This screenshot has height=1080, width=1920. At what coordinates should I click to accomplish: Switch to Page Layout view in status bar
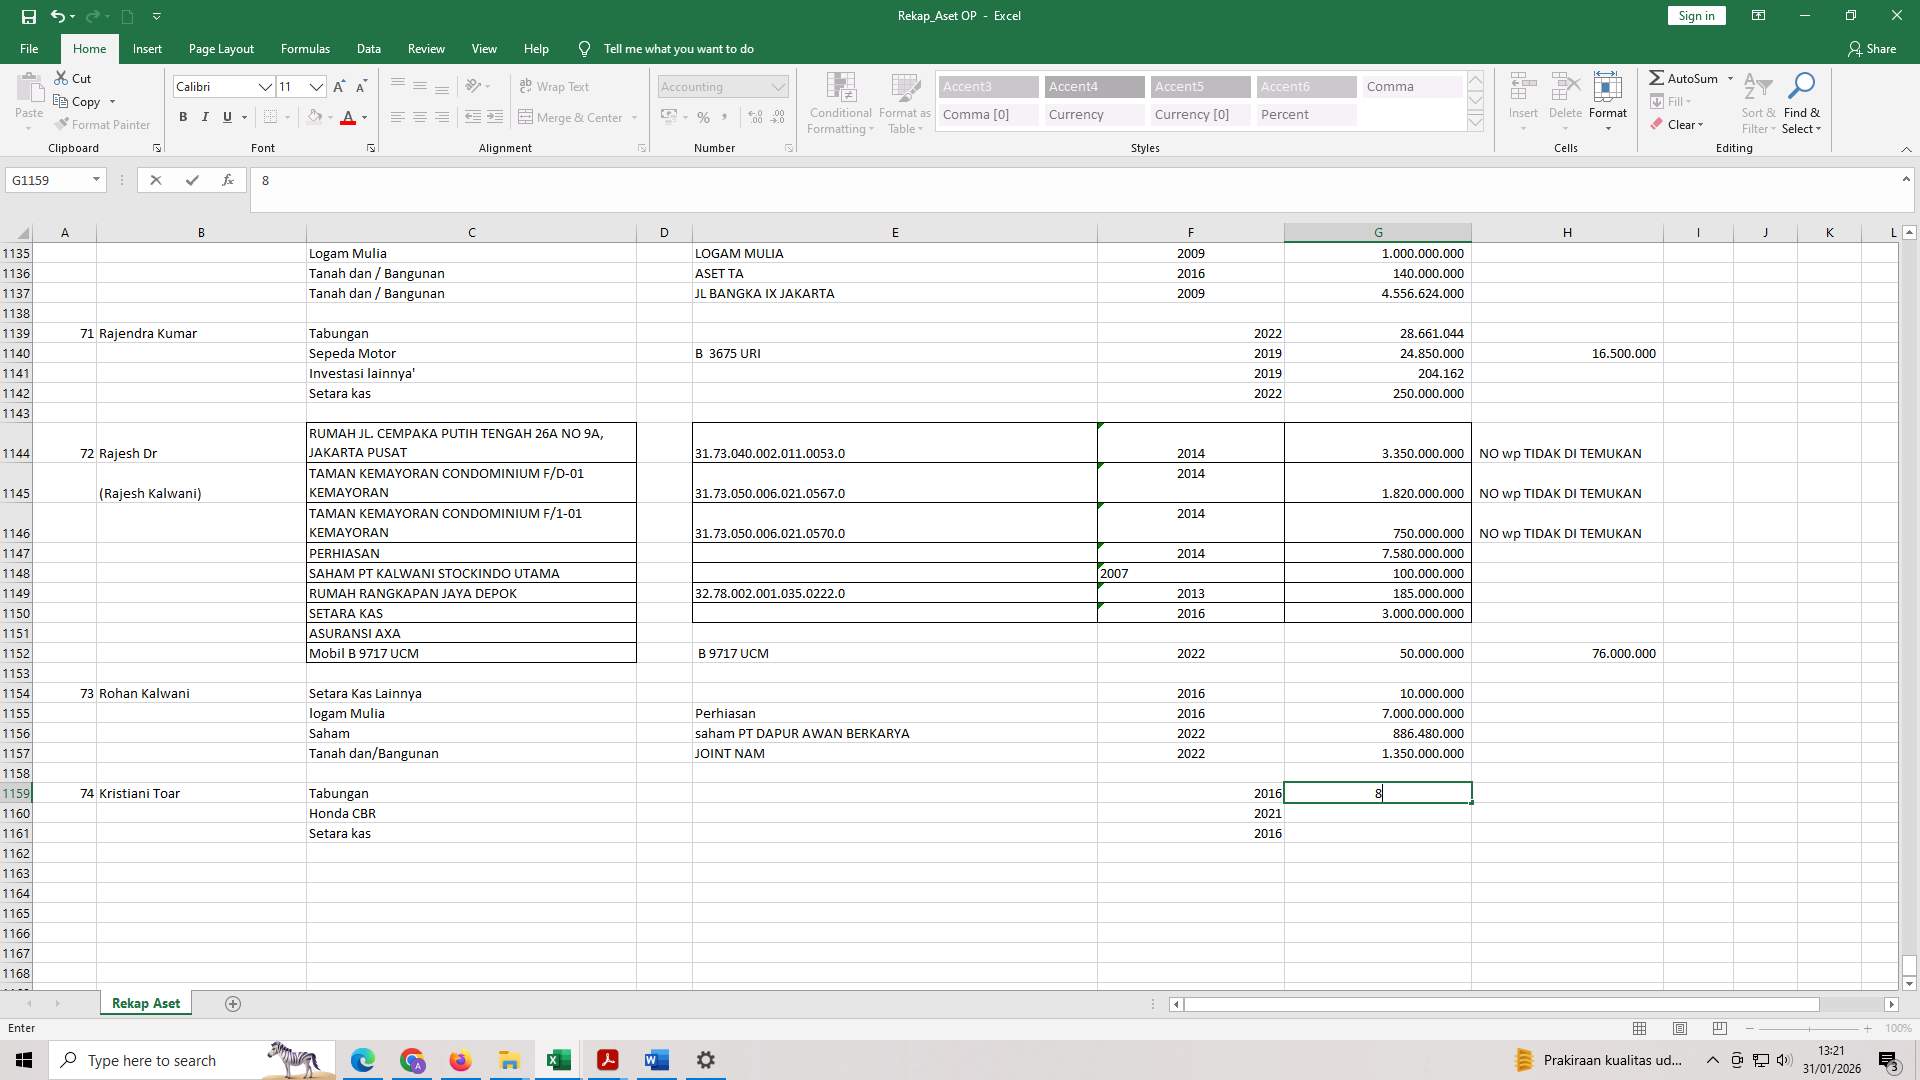[x=1680, y=1028]
